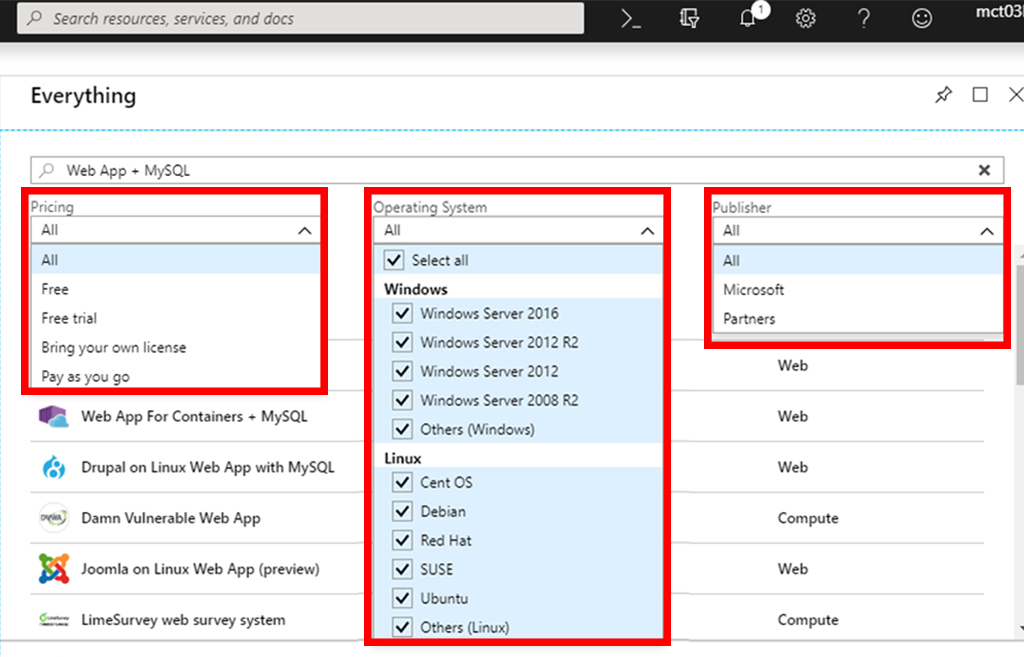The image size is (1024, 657).
Task: Open Damn Vulnerable Web App result
Action: 170,518
